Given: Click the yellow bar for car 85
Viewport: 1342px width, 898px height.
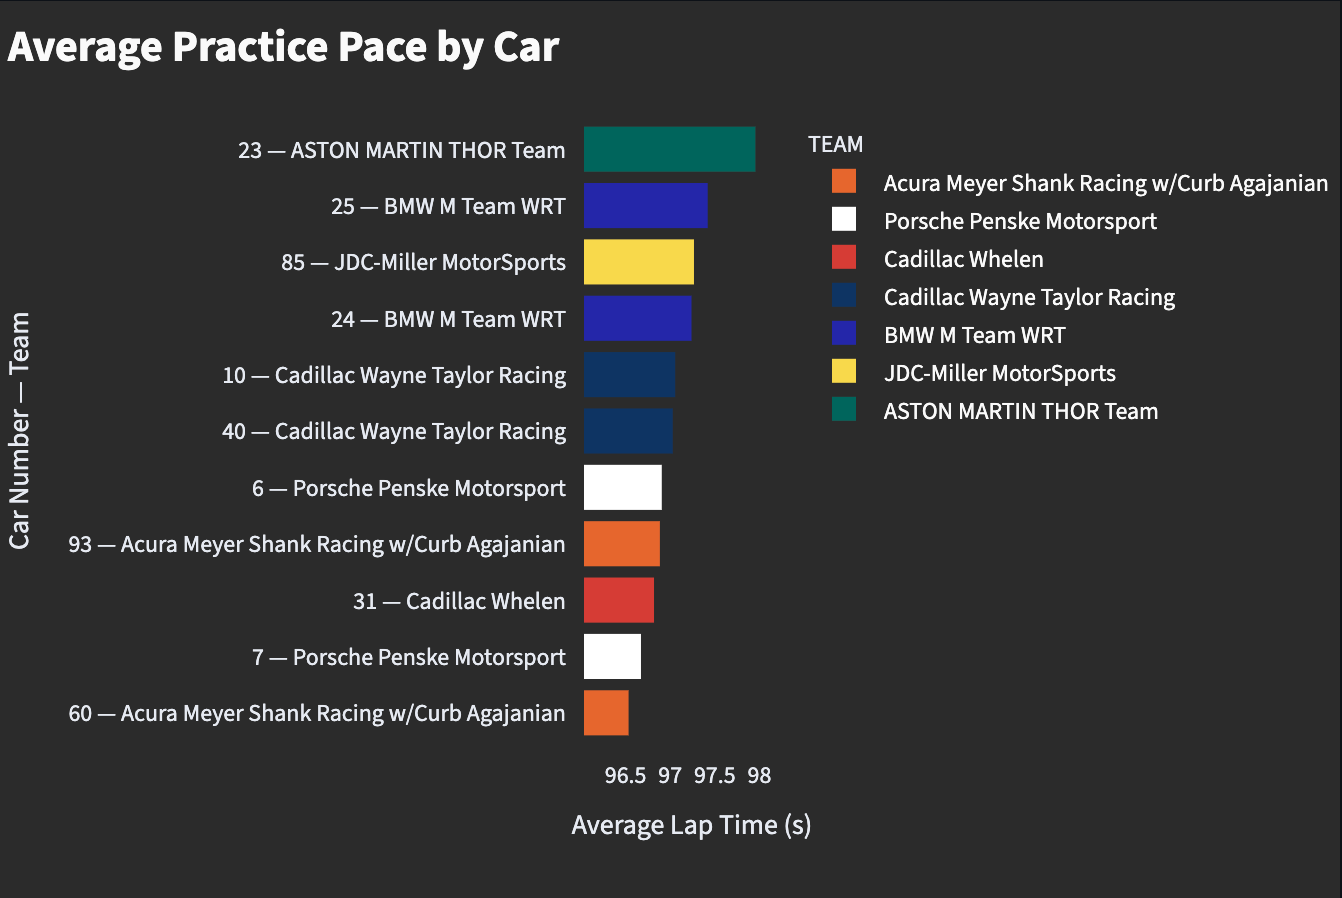Looking at the screenshot, I should 638,262.
